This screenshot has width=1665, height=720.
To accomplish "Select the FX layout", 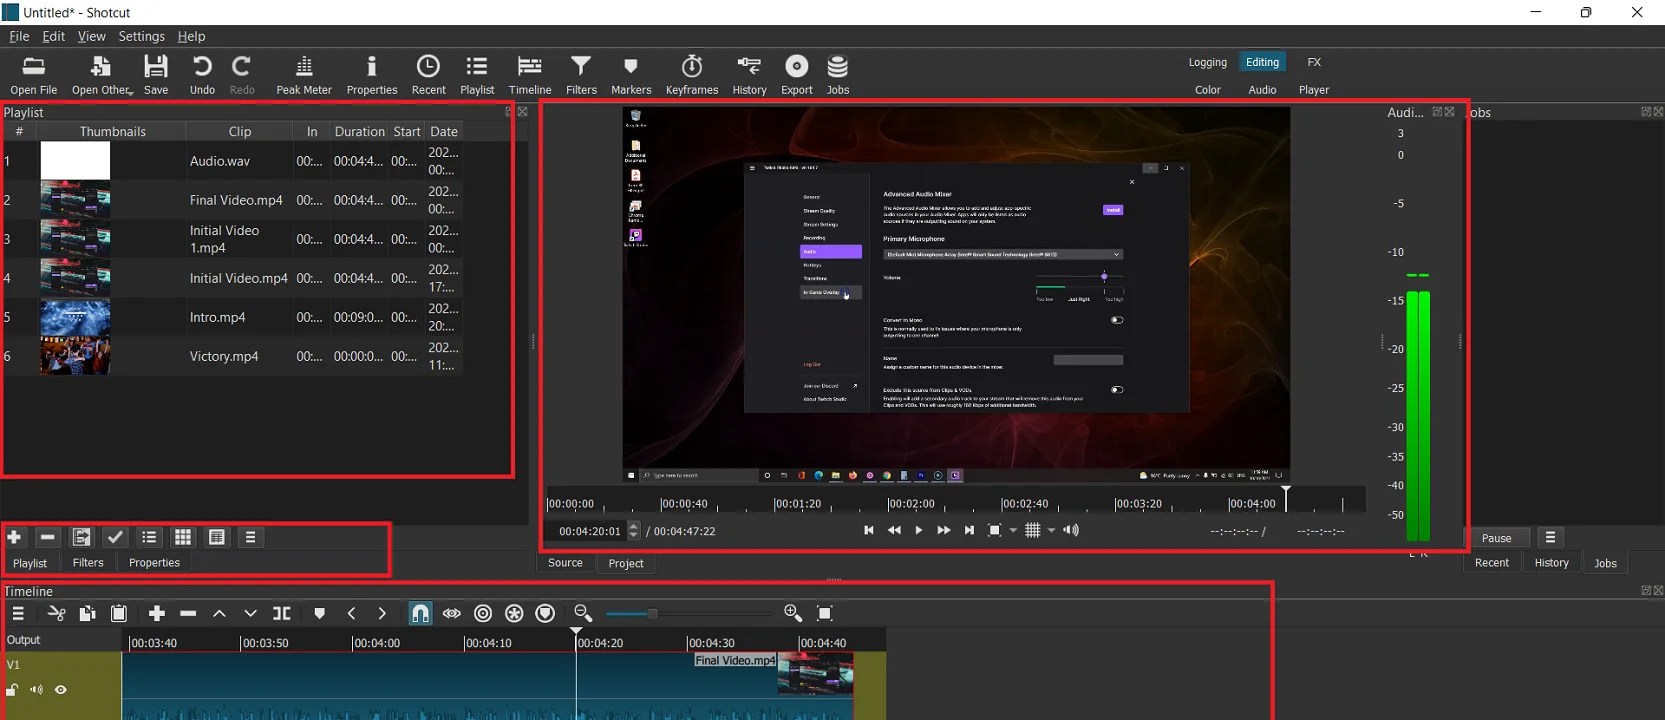I will click(1314, 62).
